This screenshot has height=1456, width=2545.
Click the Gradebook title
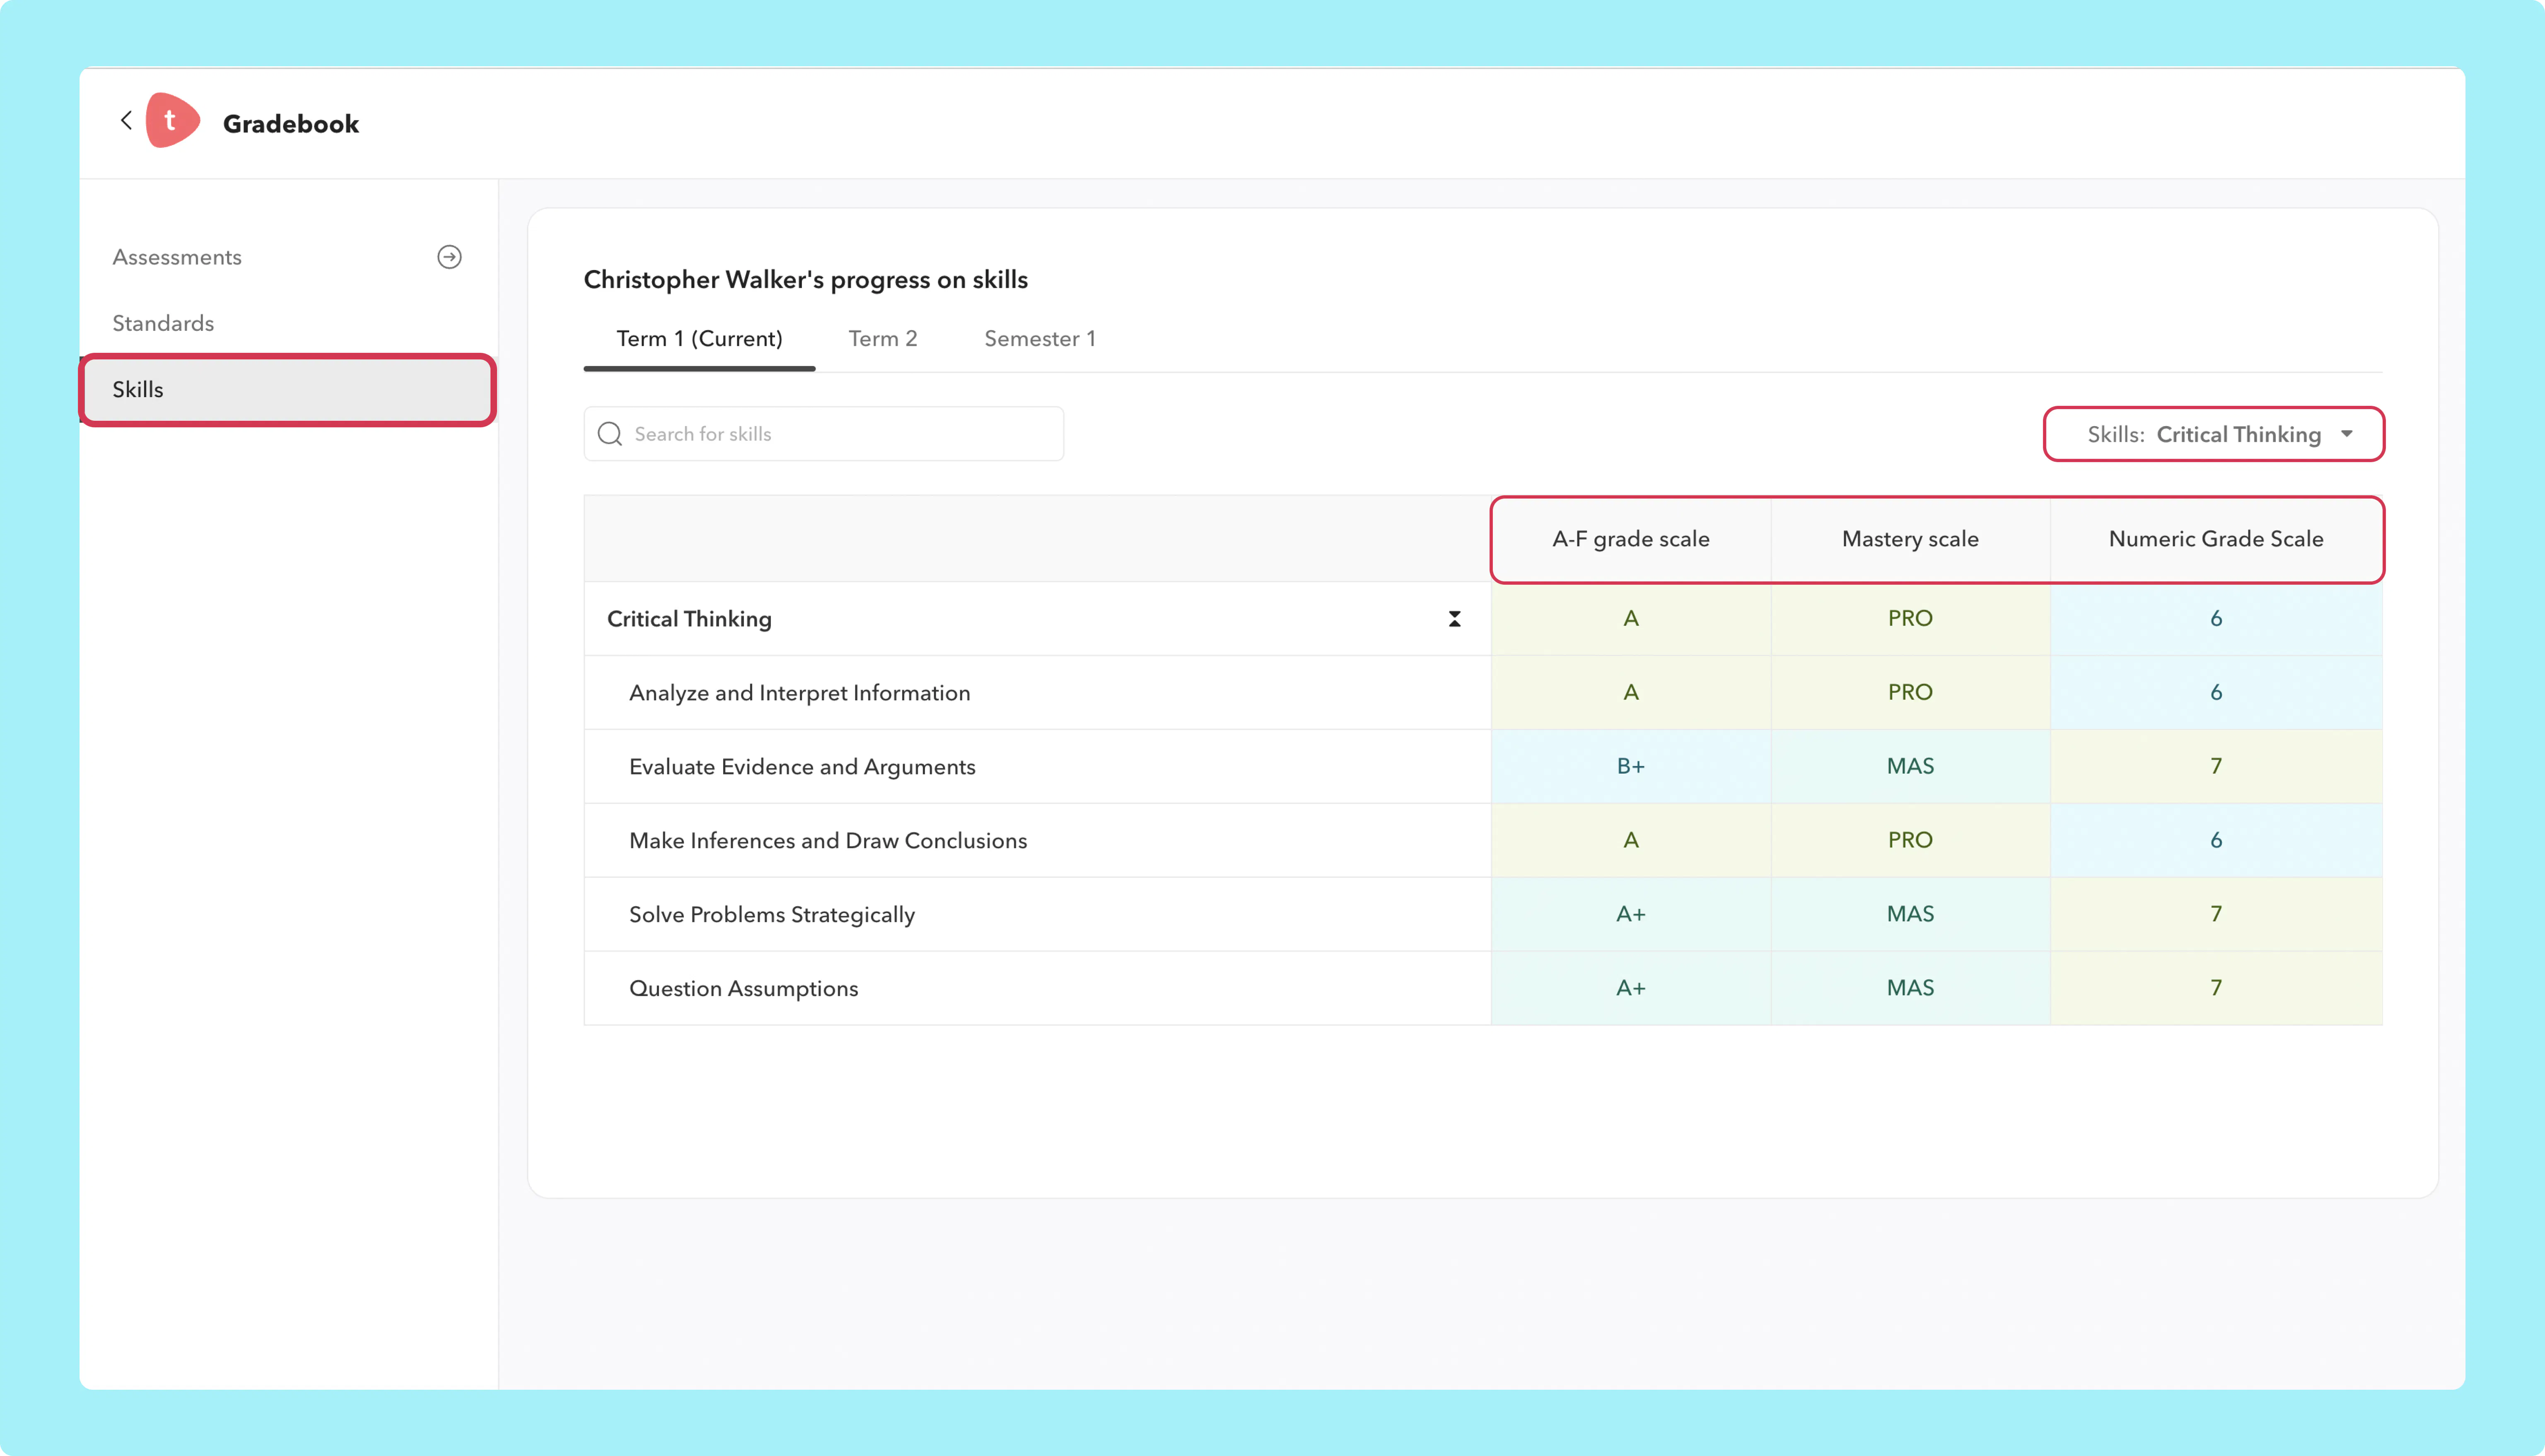click(291, 124)
